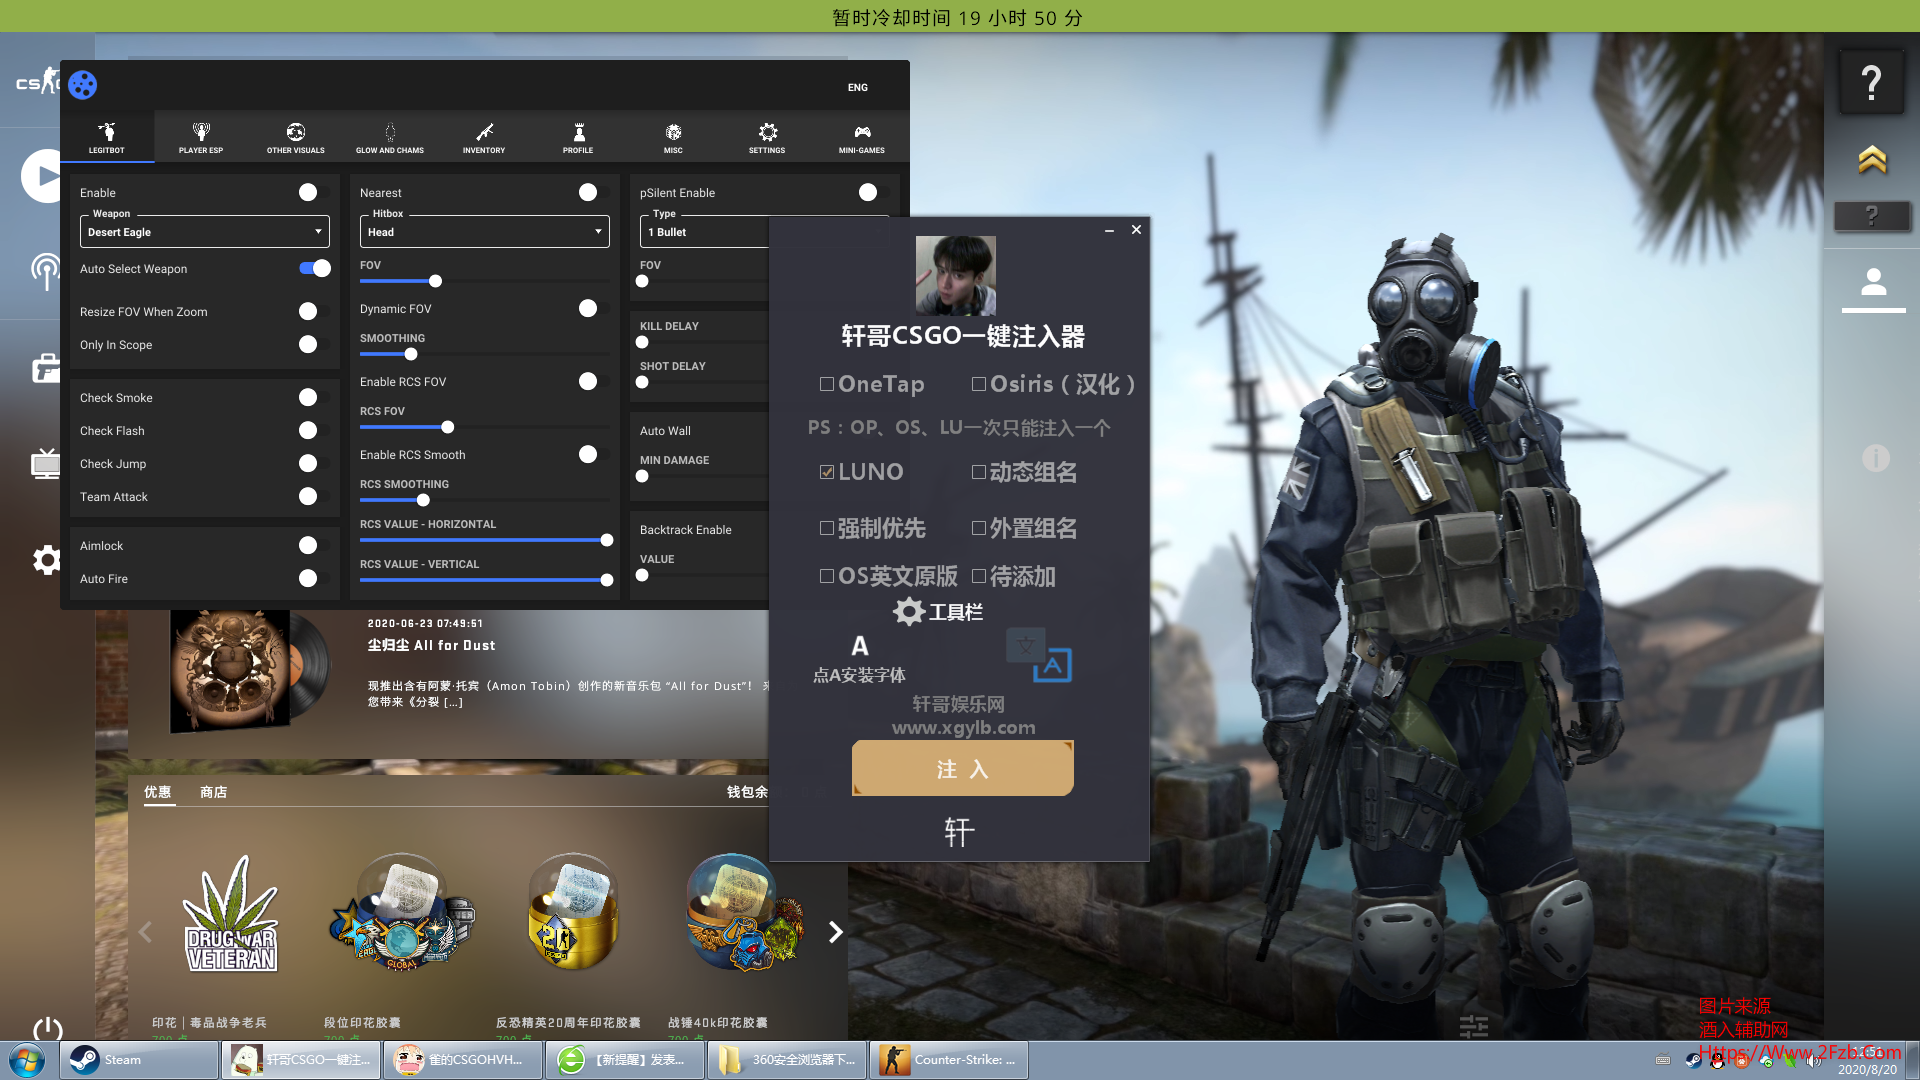Check the Osiris option in injector
This screenshot has height=1080, width=1920.
click(x=979, y=384)
